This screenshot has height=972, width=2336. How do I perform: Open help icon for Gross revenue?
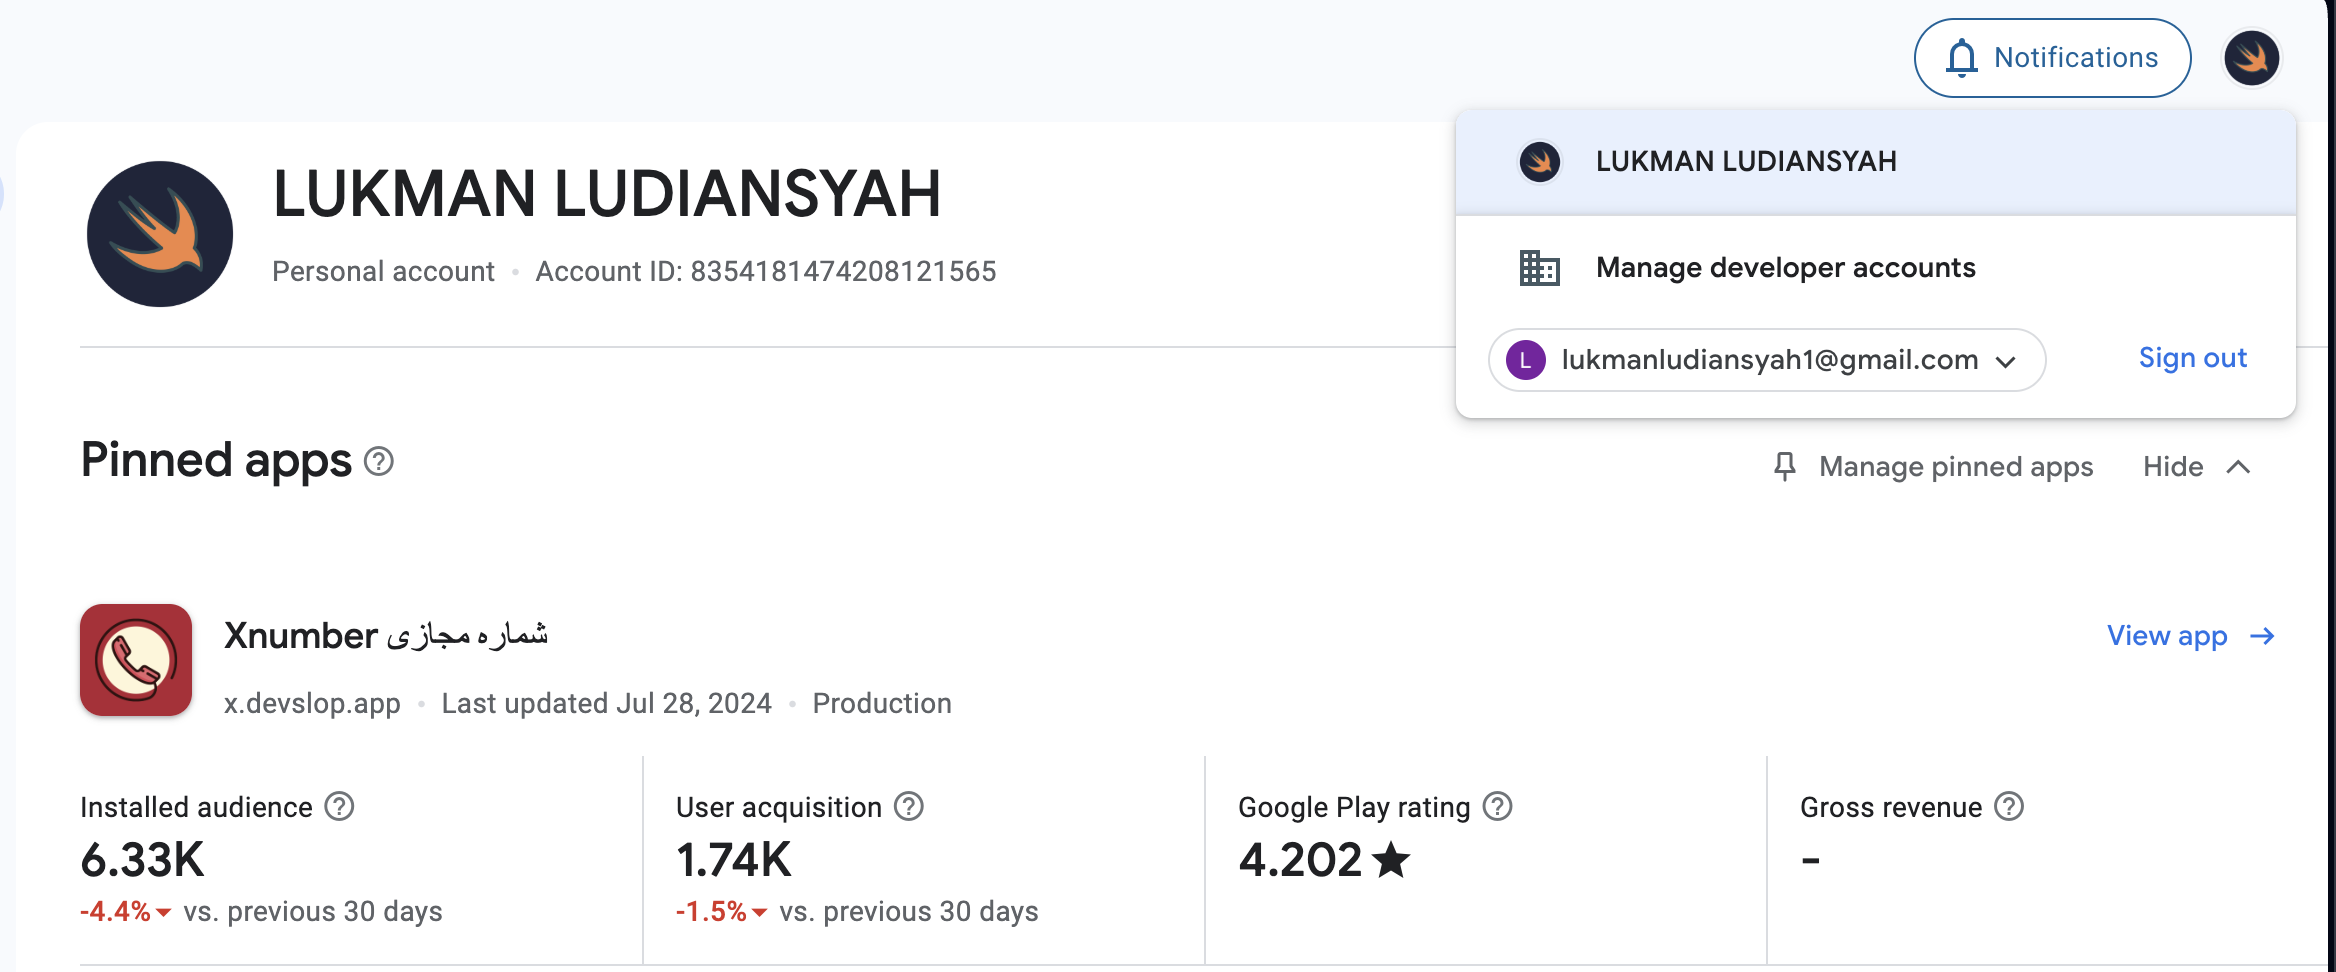[x=2009, y=806]
